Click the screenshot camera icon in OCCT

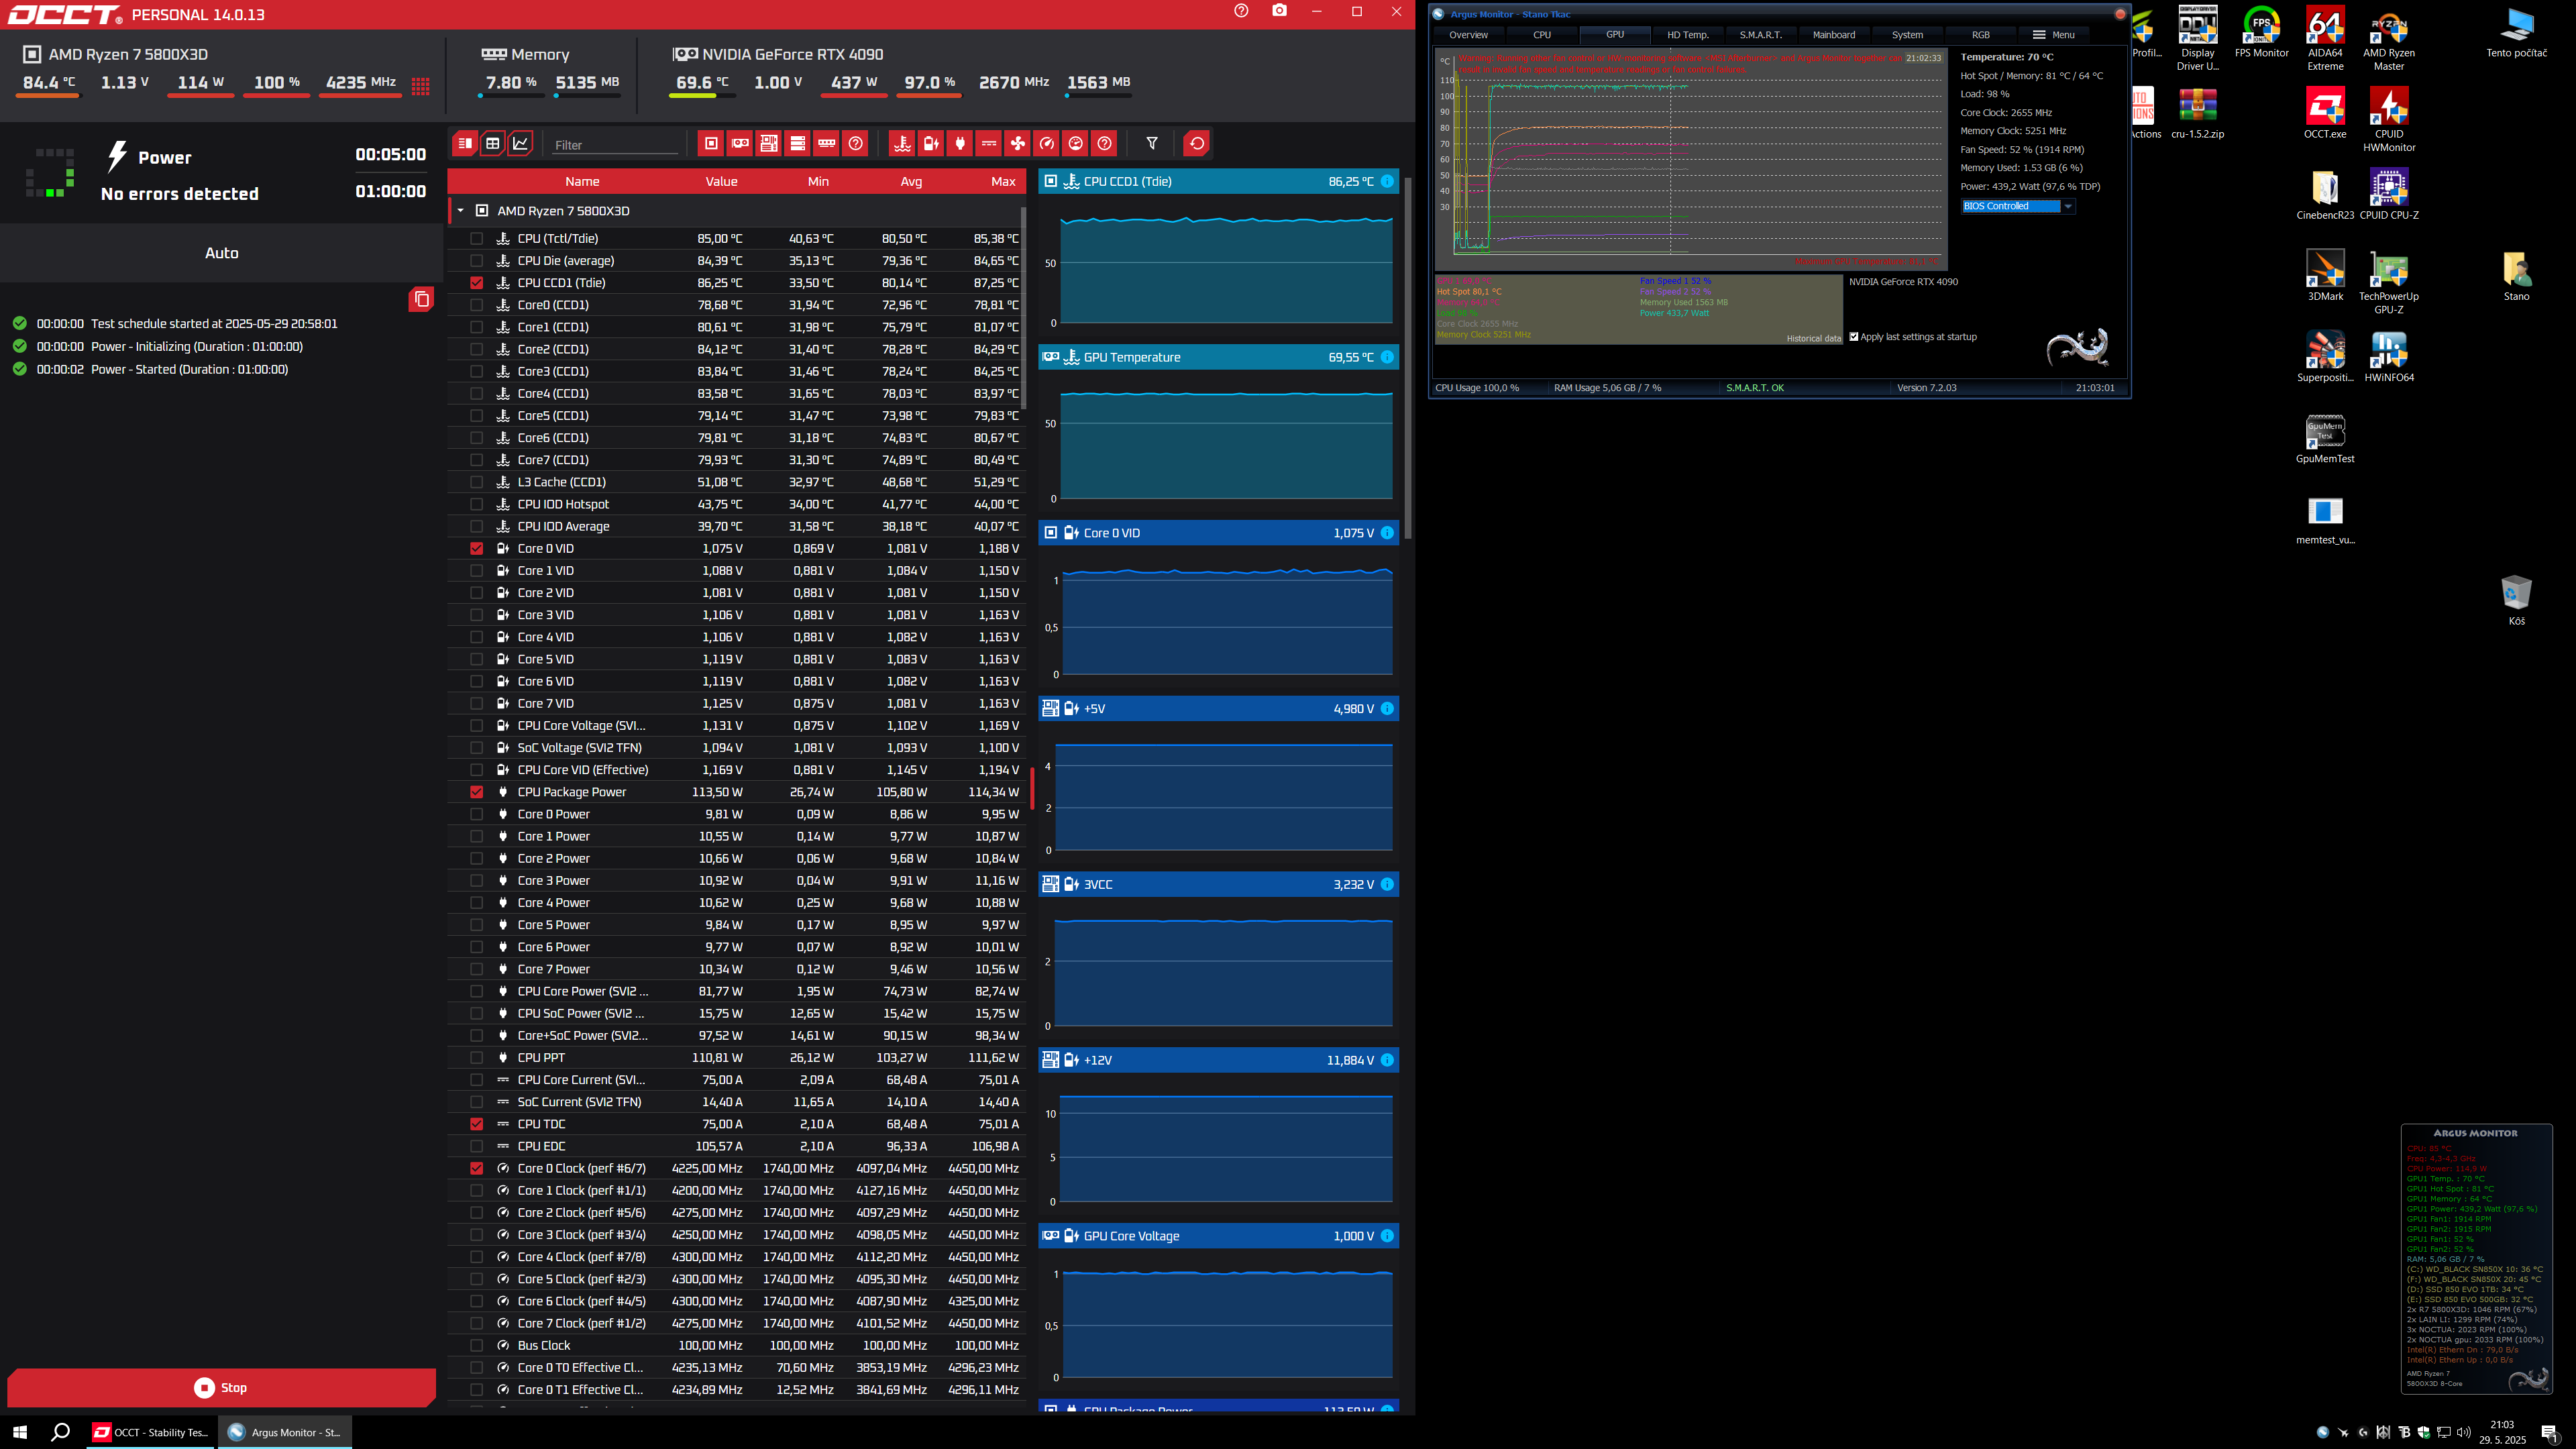pyautogui.click(x=1279, y=11)
